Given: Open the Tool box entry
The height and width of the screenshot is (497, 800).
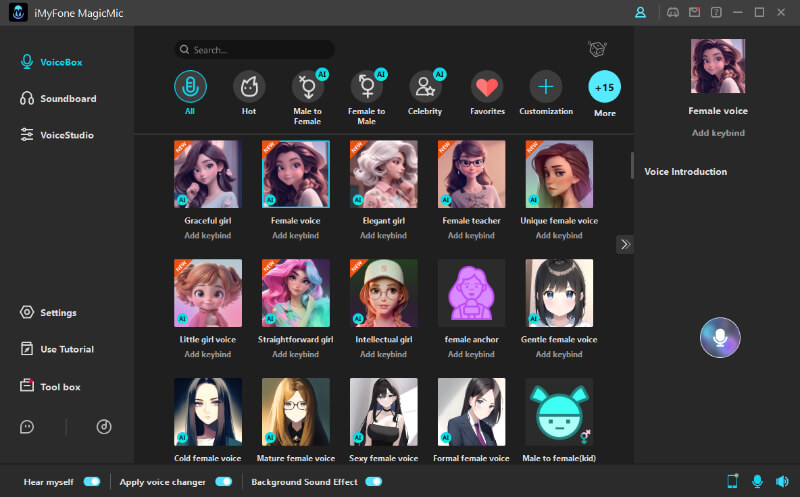Looking at the screenshot, I should [x=50, y=386].
